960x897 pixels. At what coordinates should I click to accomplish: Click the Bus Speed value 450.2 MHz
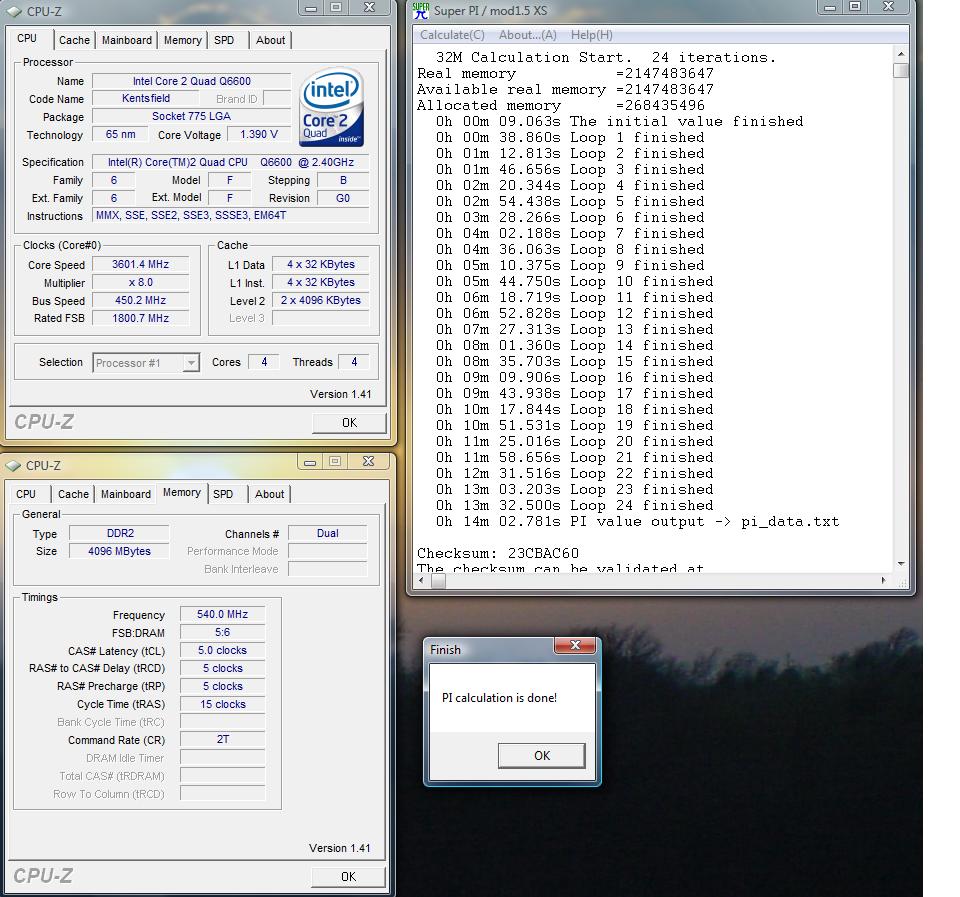coord(140,301)
